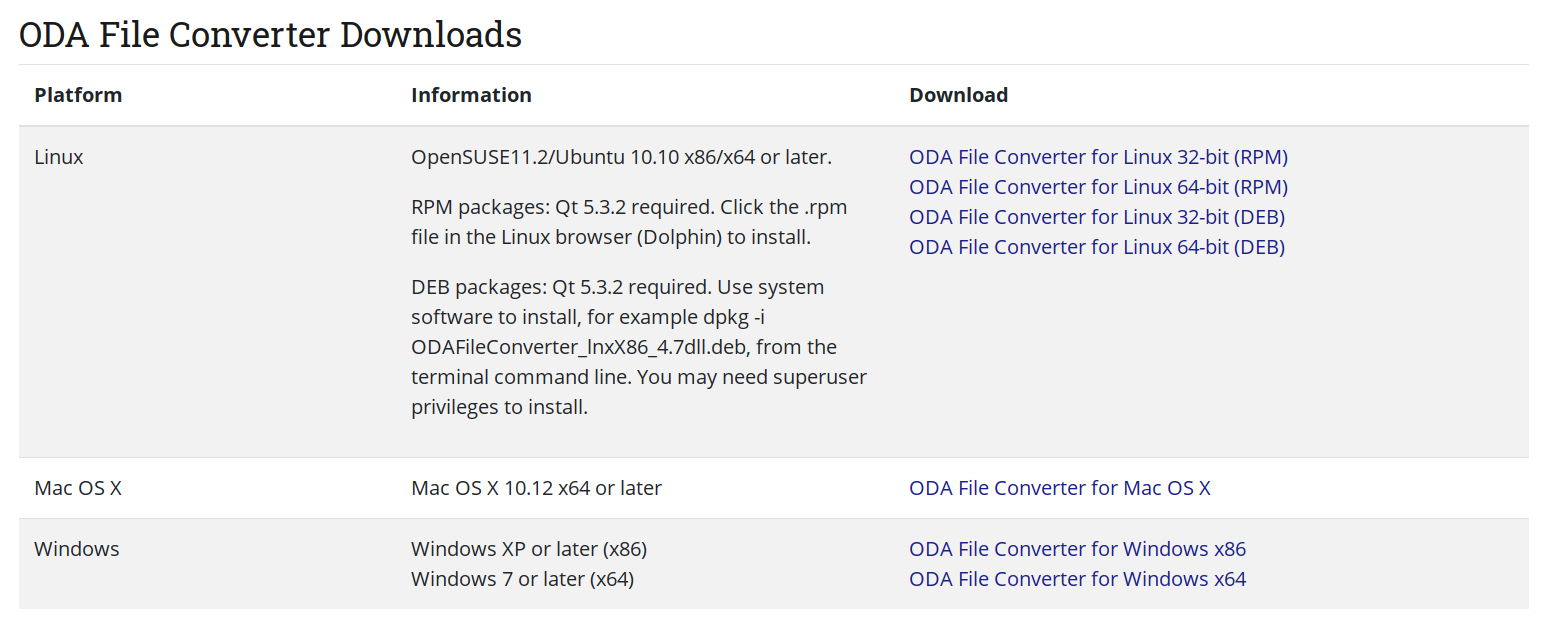
Task: Open ODA File Converter for Mac OS X link
Action: (1060, 488)
